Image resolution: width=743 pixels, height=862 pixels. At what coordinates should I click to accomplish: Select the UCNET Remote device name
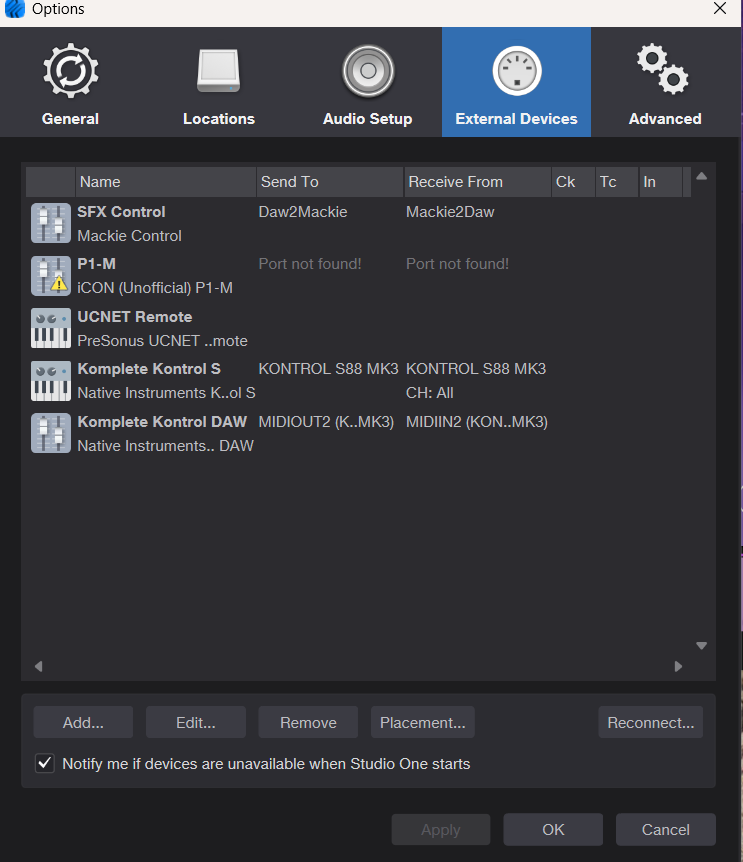[x=135, y=317]
